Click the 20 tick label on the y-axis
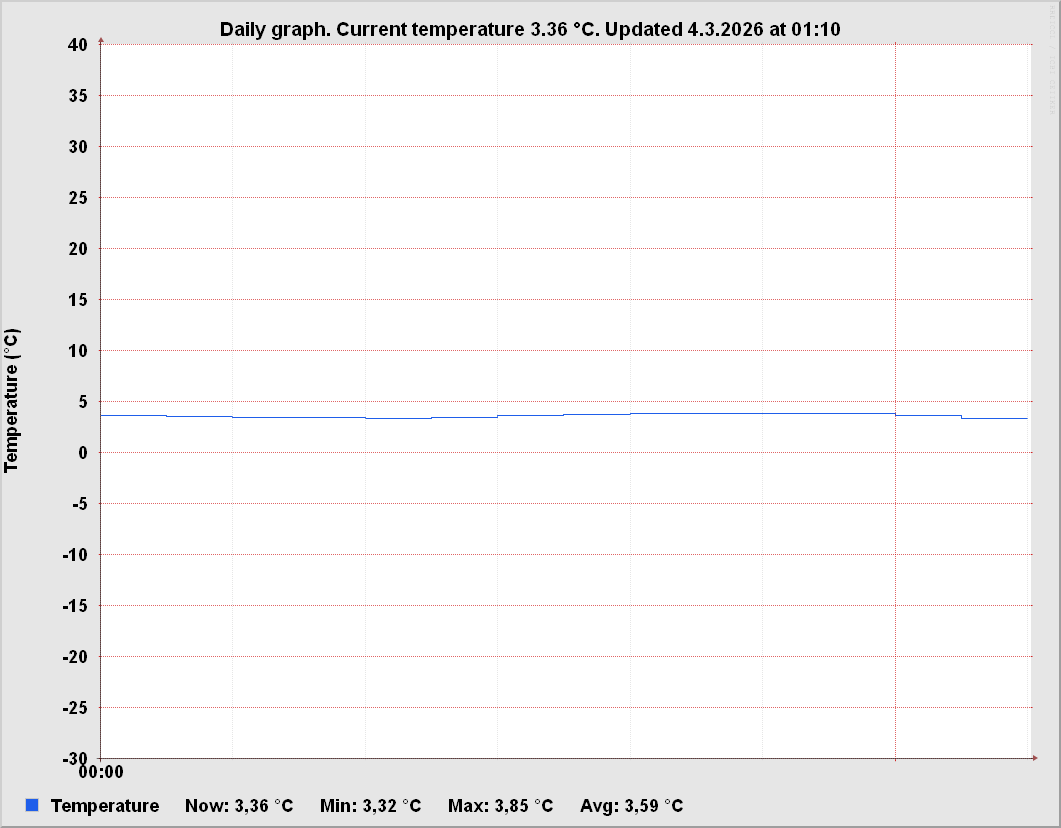Viewport: 1061px width, 828px height. tap(79, 248)
